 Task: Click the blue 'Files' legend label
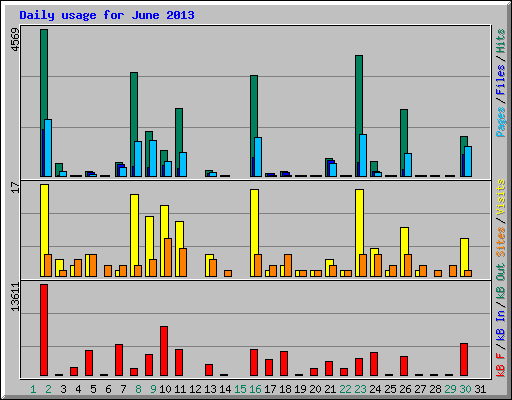tap(501, 80)
